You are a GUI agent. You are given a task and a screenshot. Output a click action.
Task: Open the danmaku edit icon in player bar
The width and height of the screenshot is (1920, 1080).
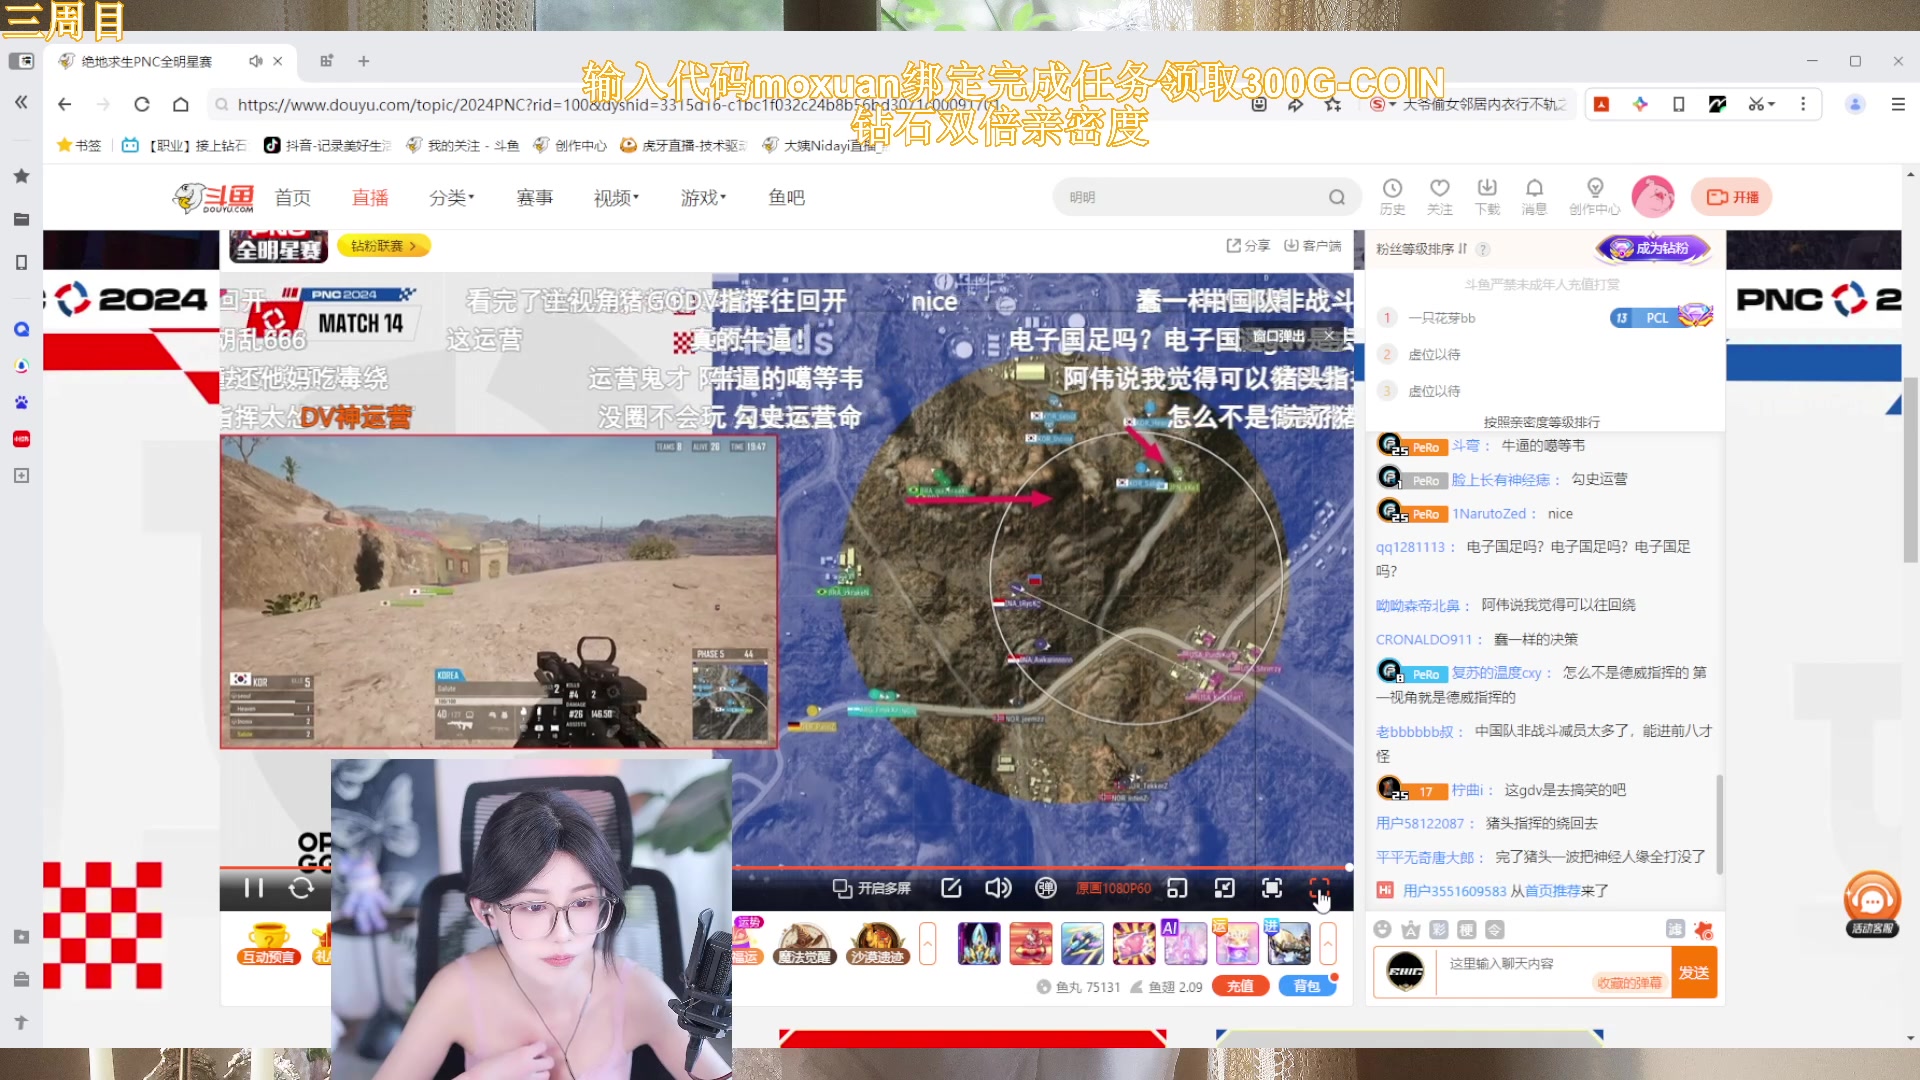pyautogui.click(x=951, y=888)
